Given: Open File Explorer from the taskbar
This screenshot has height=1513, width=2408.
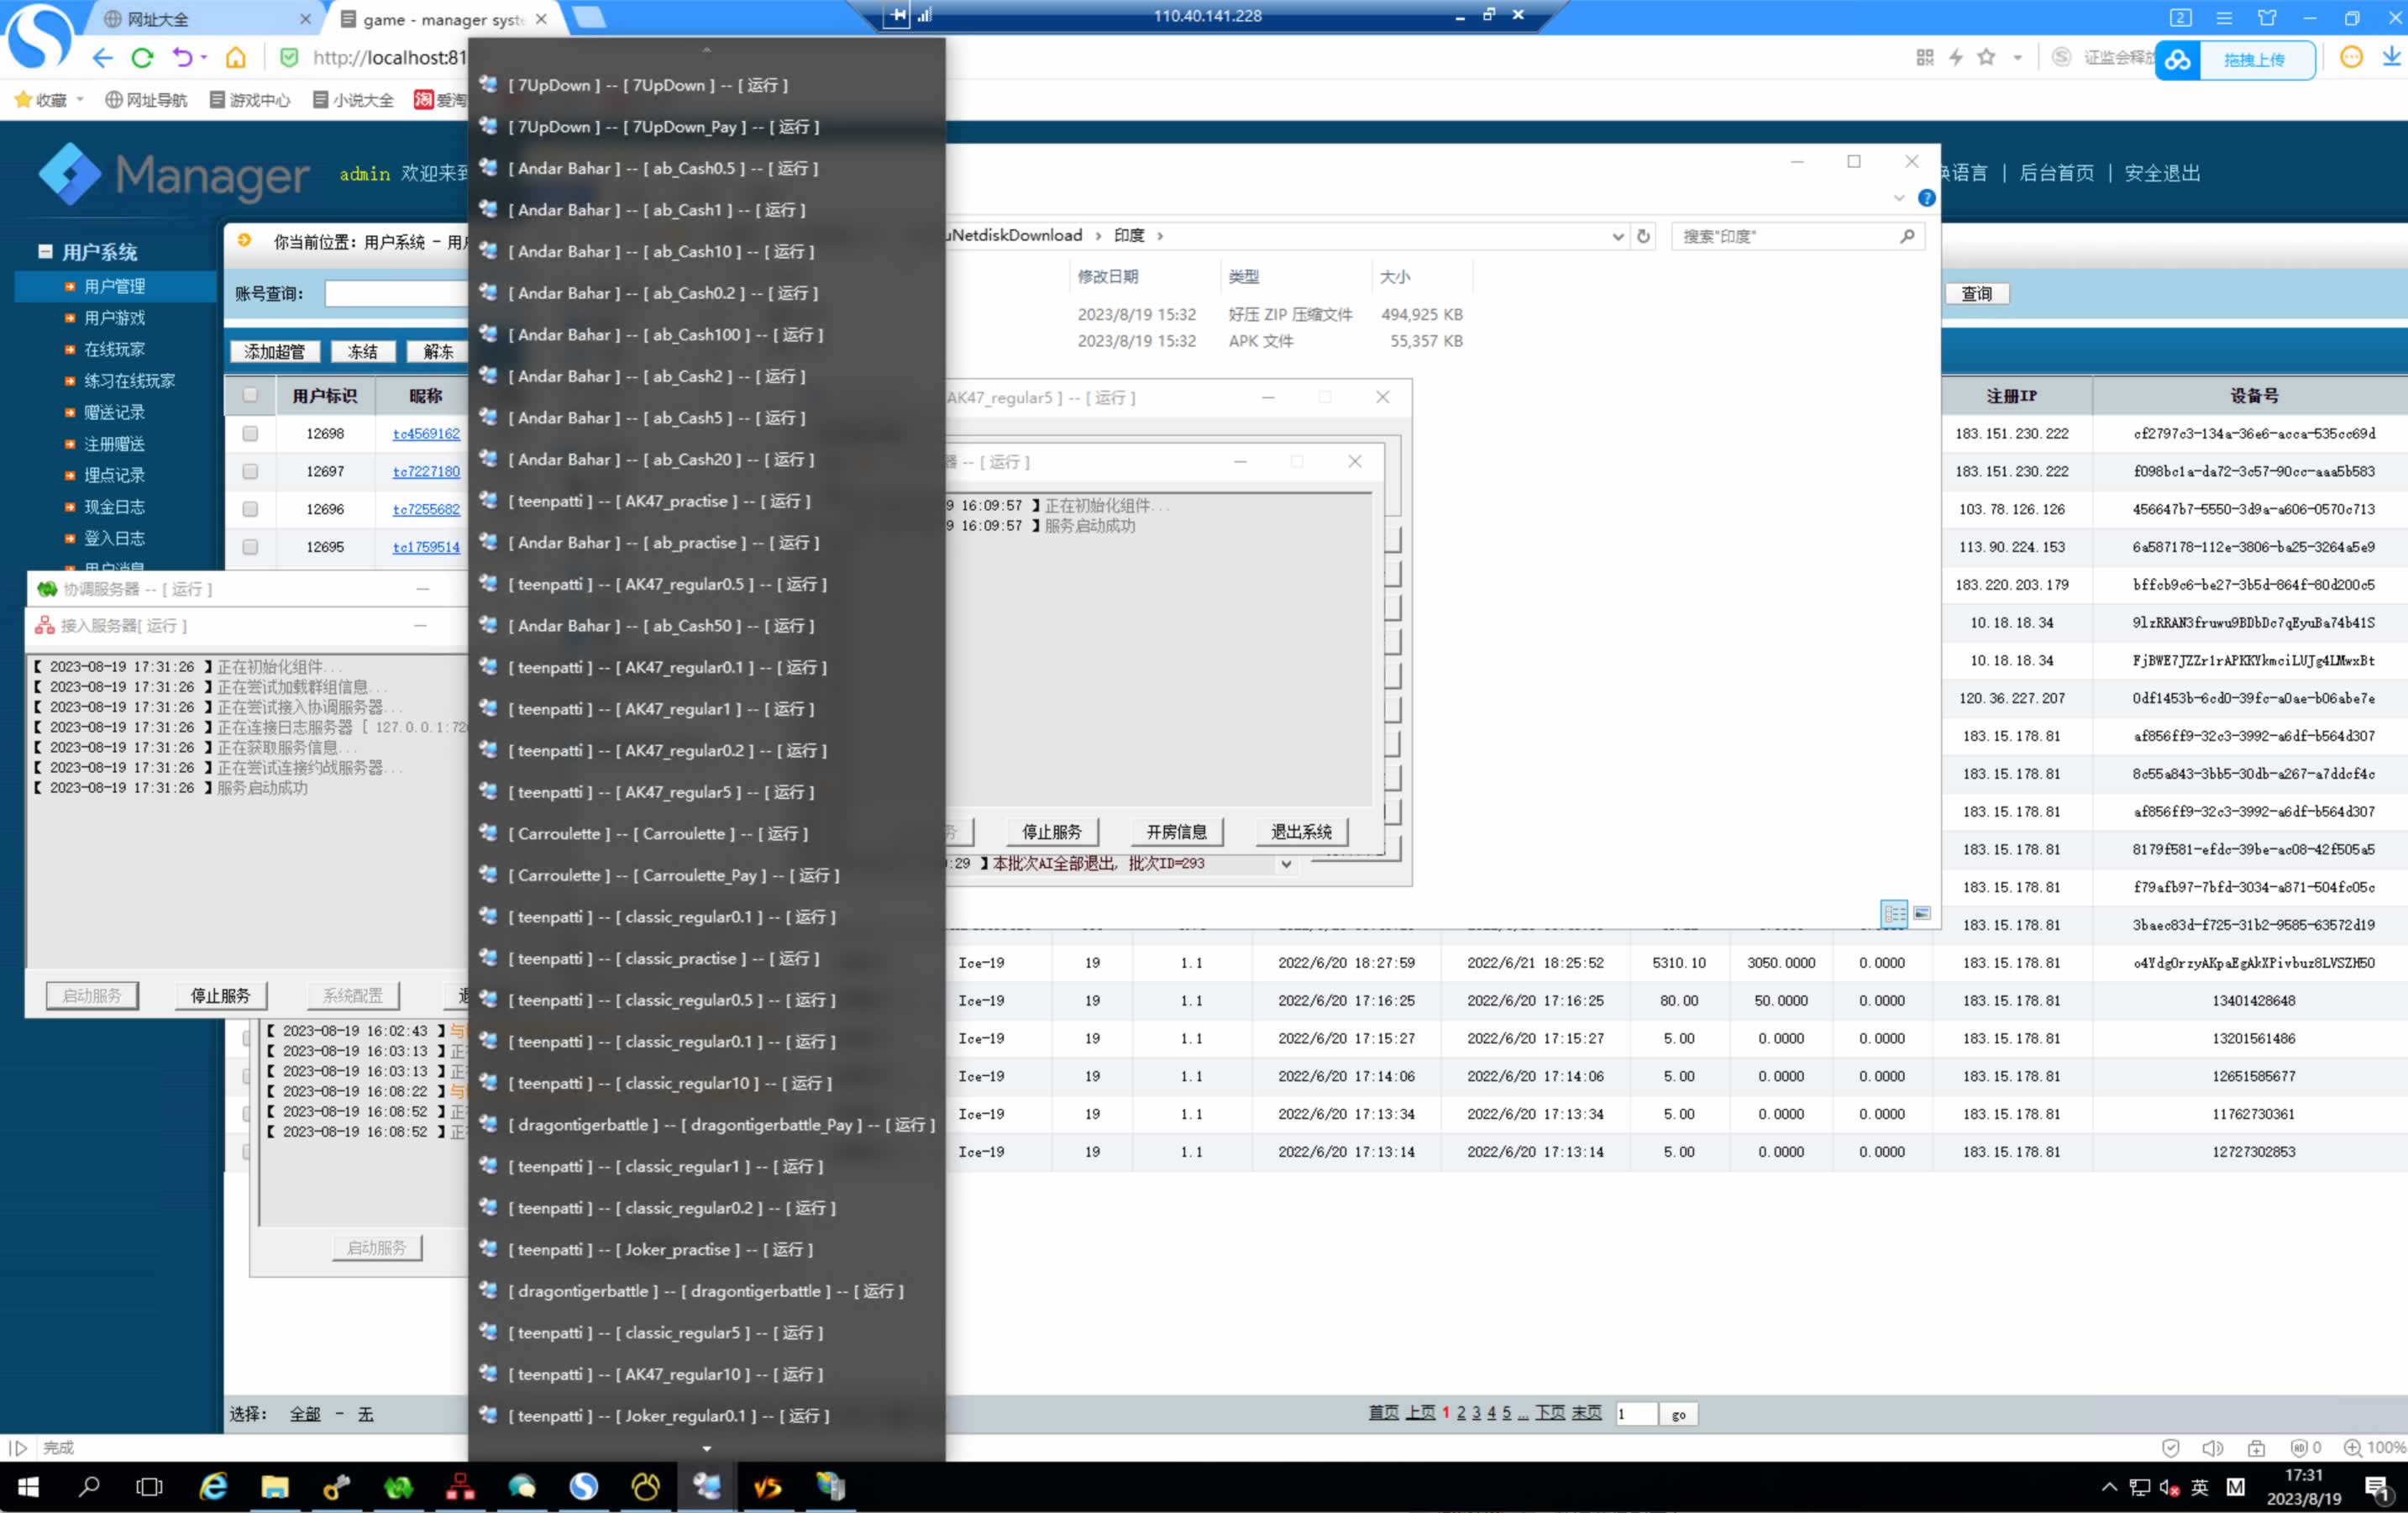Looking at the screenshot, I should pyautogui.click(x=274, y=1487).
